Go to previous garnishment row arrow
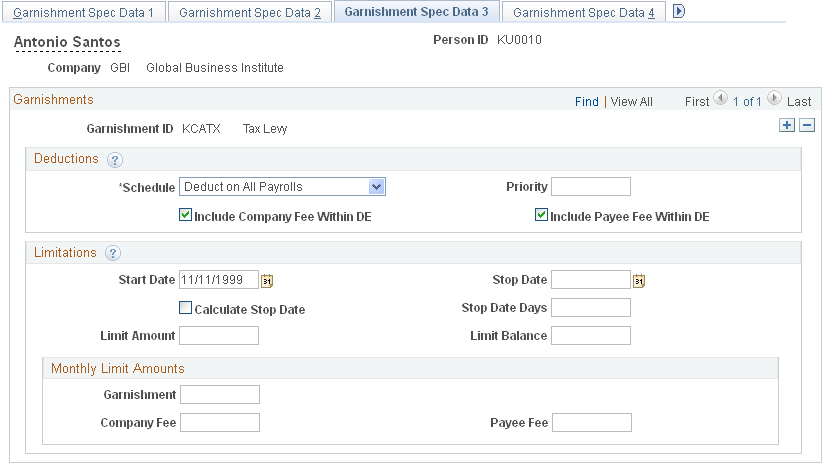 (x=720, y=98)
